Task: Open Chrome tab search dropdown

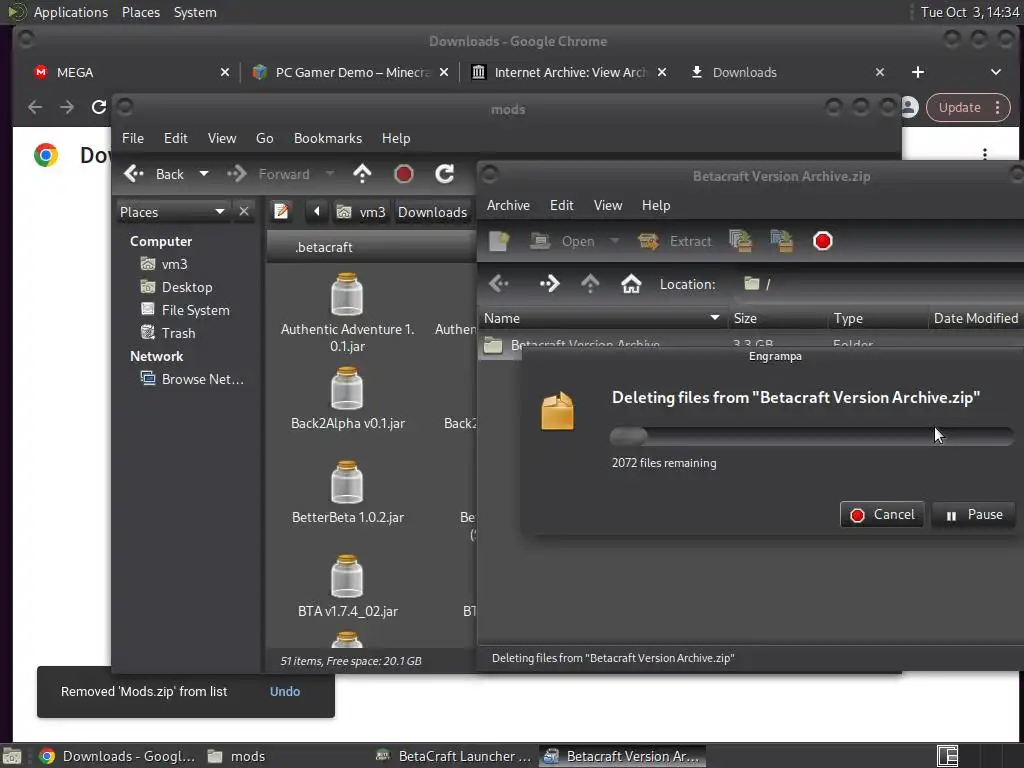Action: [996, 72]
